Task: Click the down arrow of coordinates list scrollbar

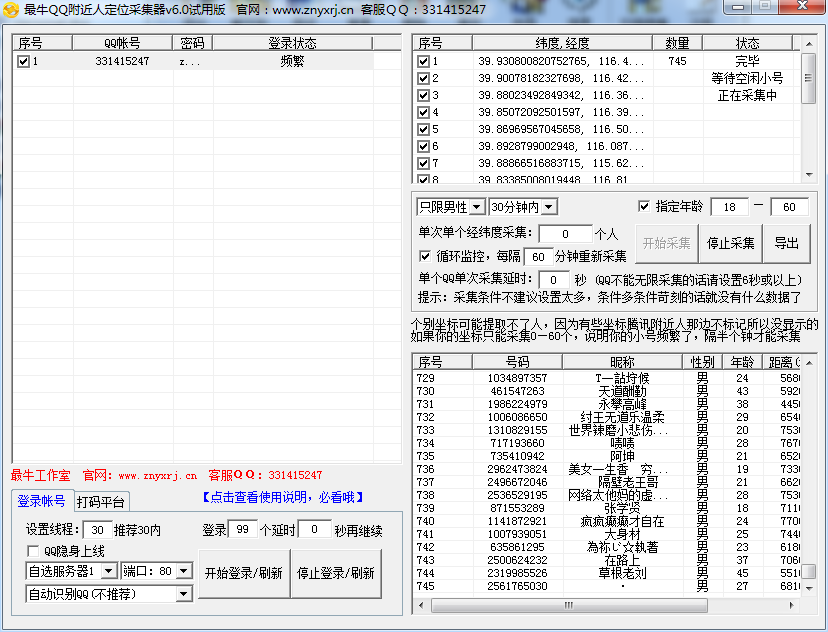Action: (809, 175)
